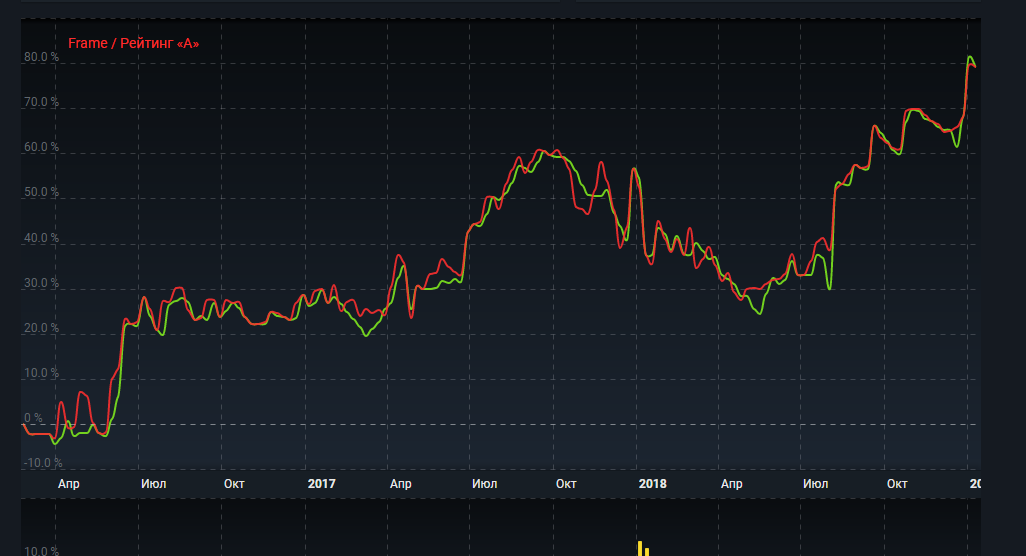Click the 60.0 % value on vertical axis
Screen dimensions: 1026x556
(42, 148)
